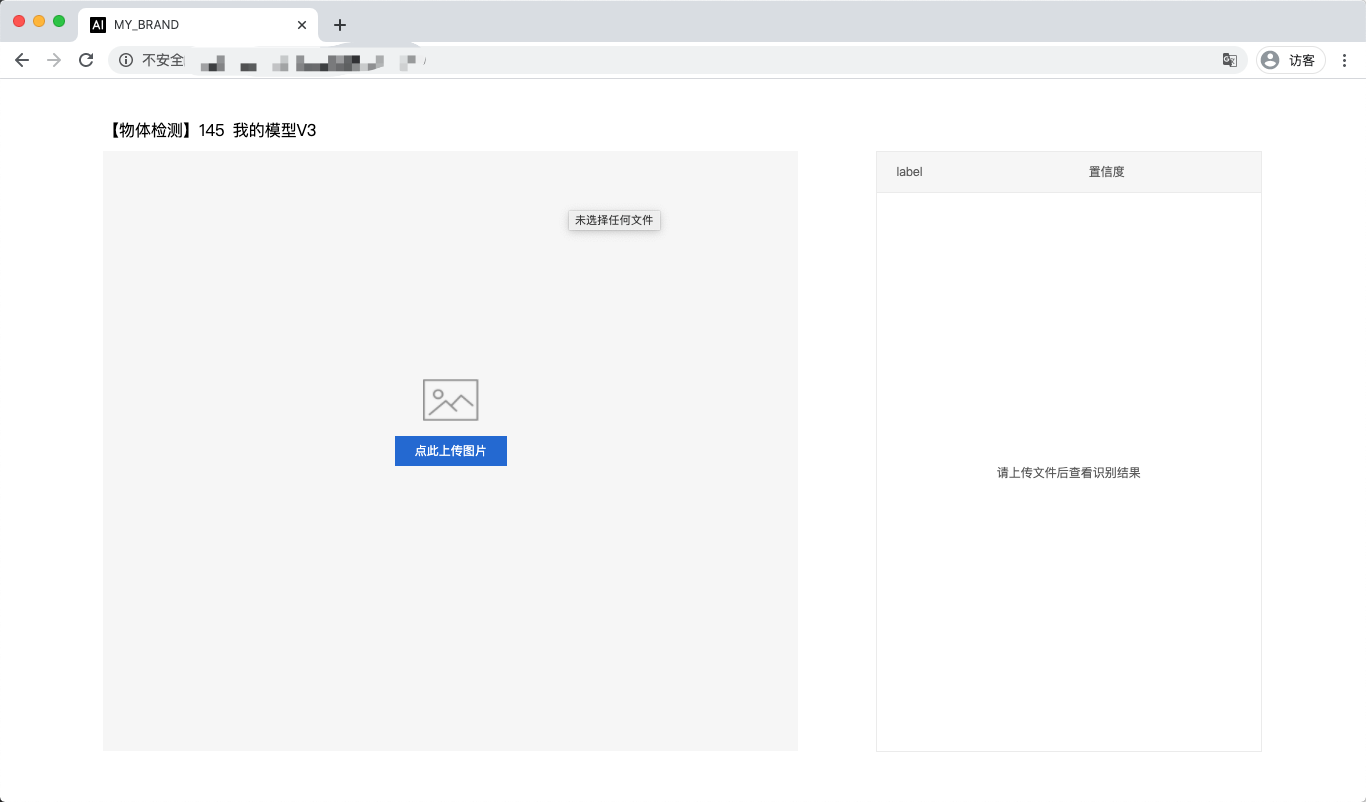Open the Chrome three-dot menu

coord(1344,60)
